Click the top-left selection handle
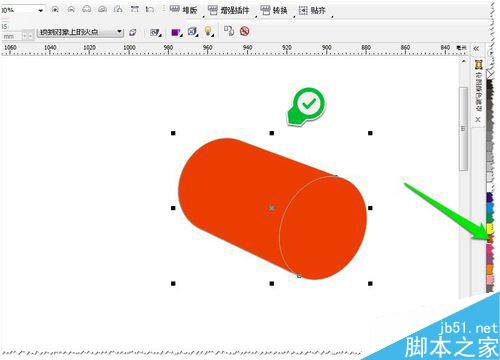Image resolution: width=500 pixels, height=360 pixels. 173,133
